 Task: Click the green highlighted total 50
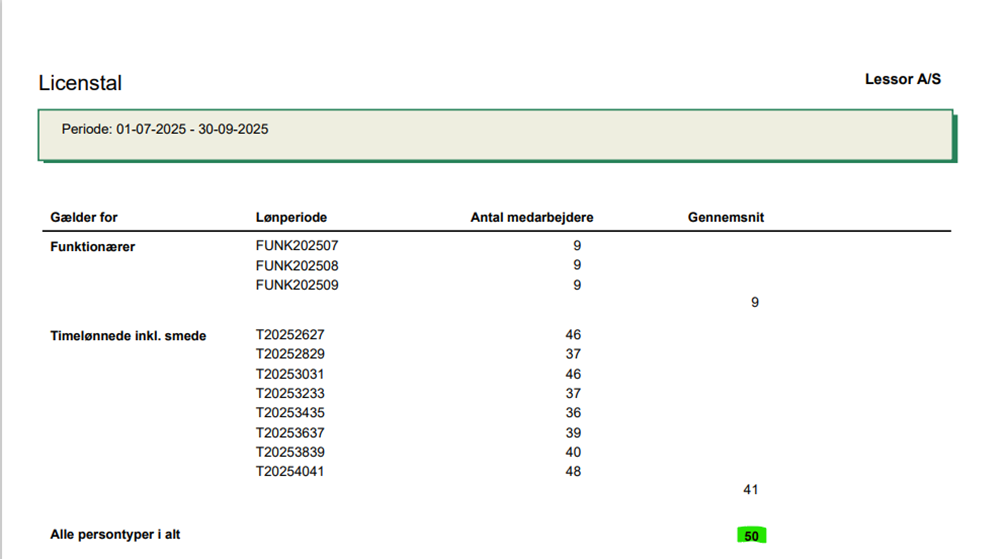coord(751,536)
